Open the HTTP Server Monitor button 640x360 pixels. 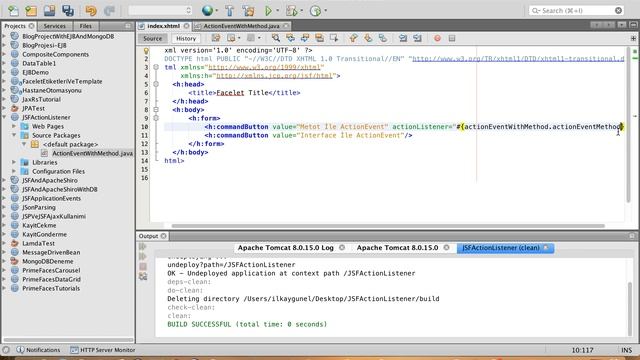point(103,350)
